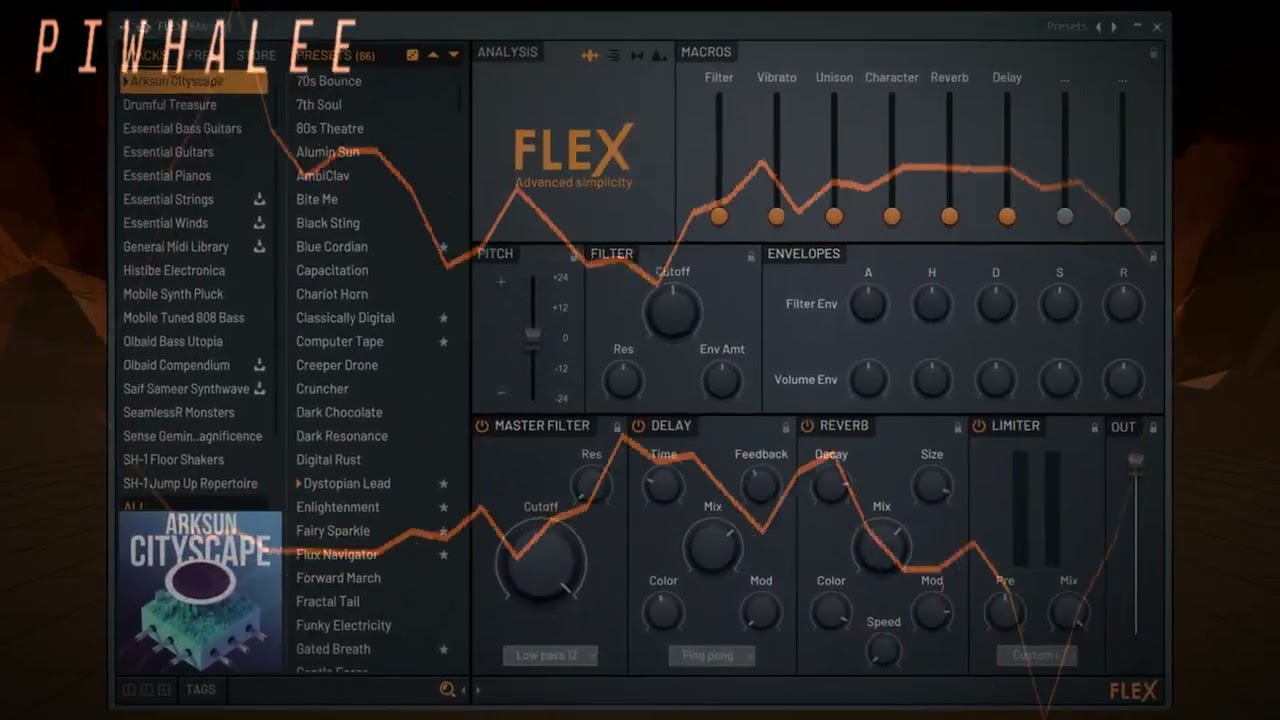Download the Olbaid Compendium pack
This screenshot has width=1280, height=720.
259,365
